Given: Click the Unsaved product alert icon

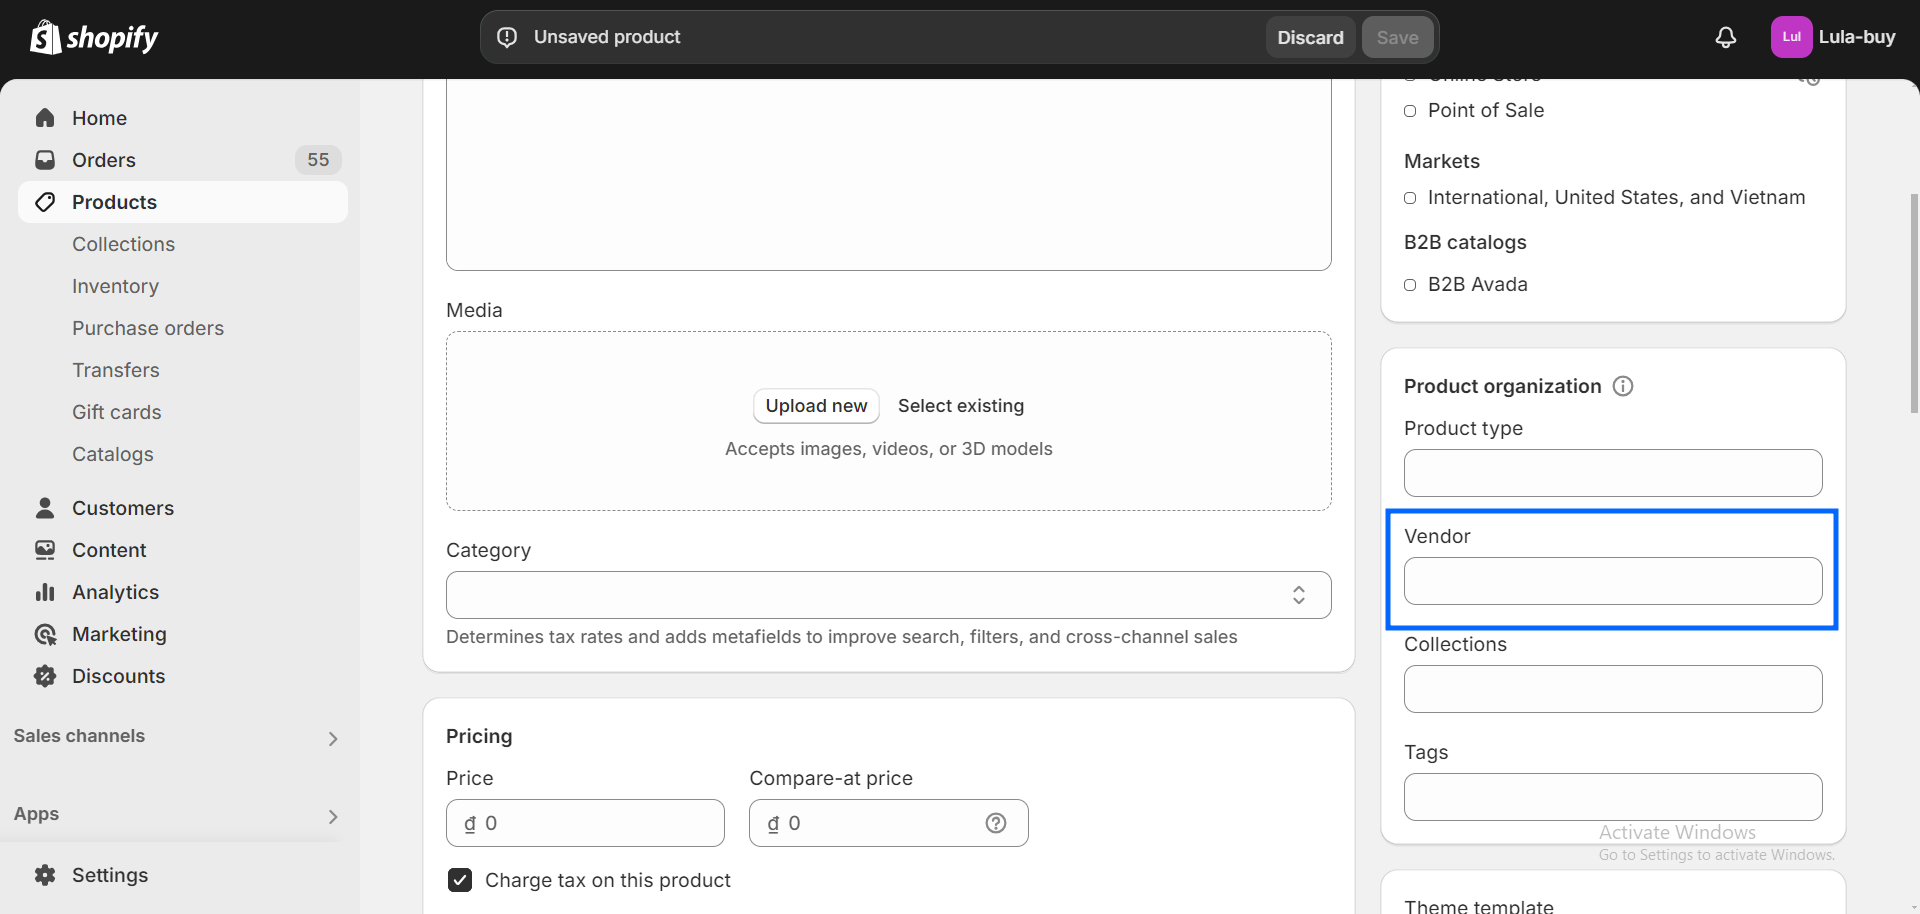Looking at the screenshot, I should click(507, 37).
